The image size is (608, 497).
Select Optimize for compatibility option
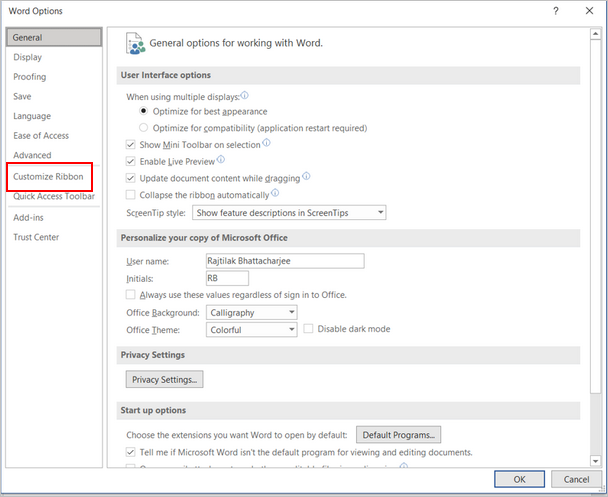(143, 128)
